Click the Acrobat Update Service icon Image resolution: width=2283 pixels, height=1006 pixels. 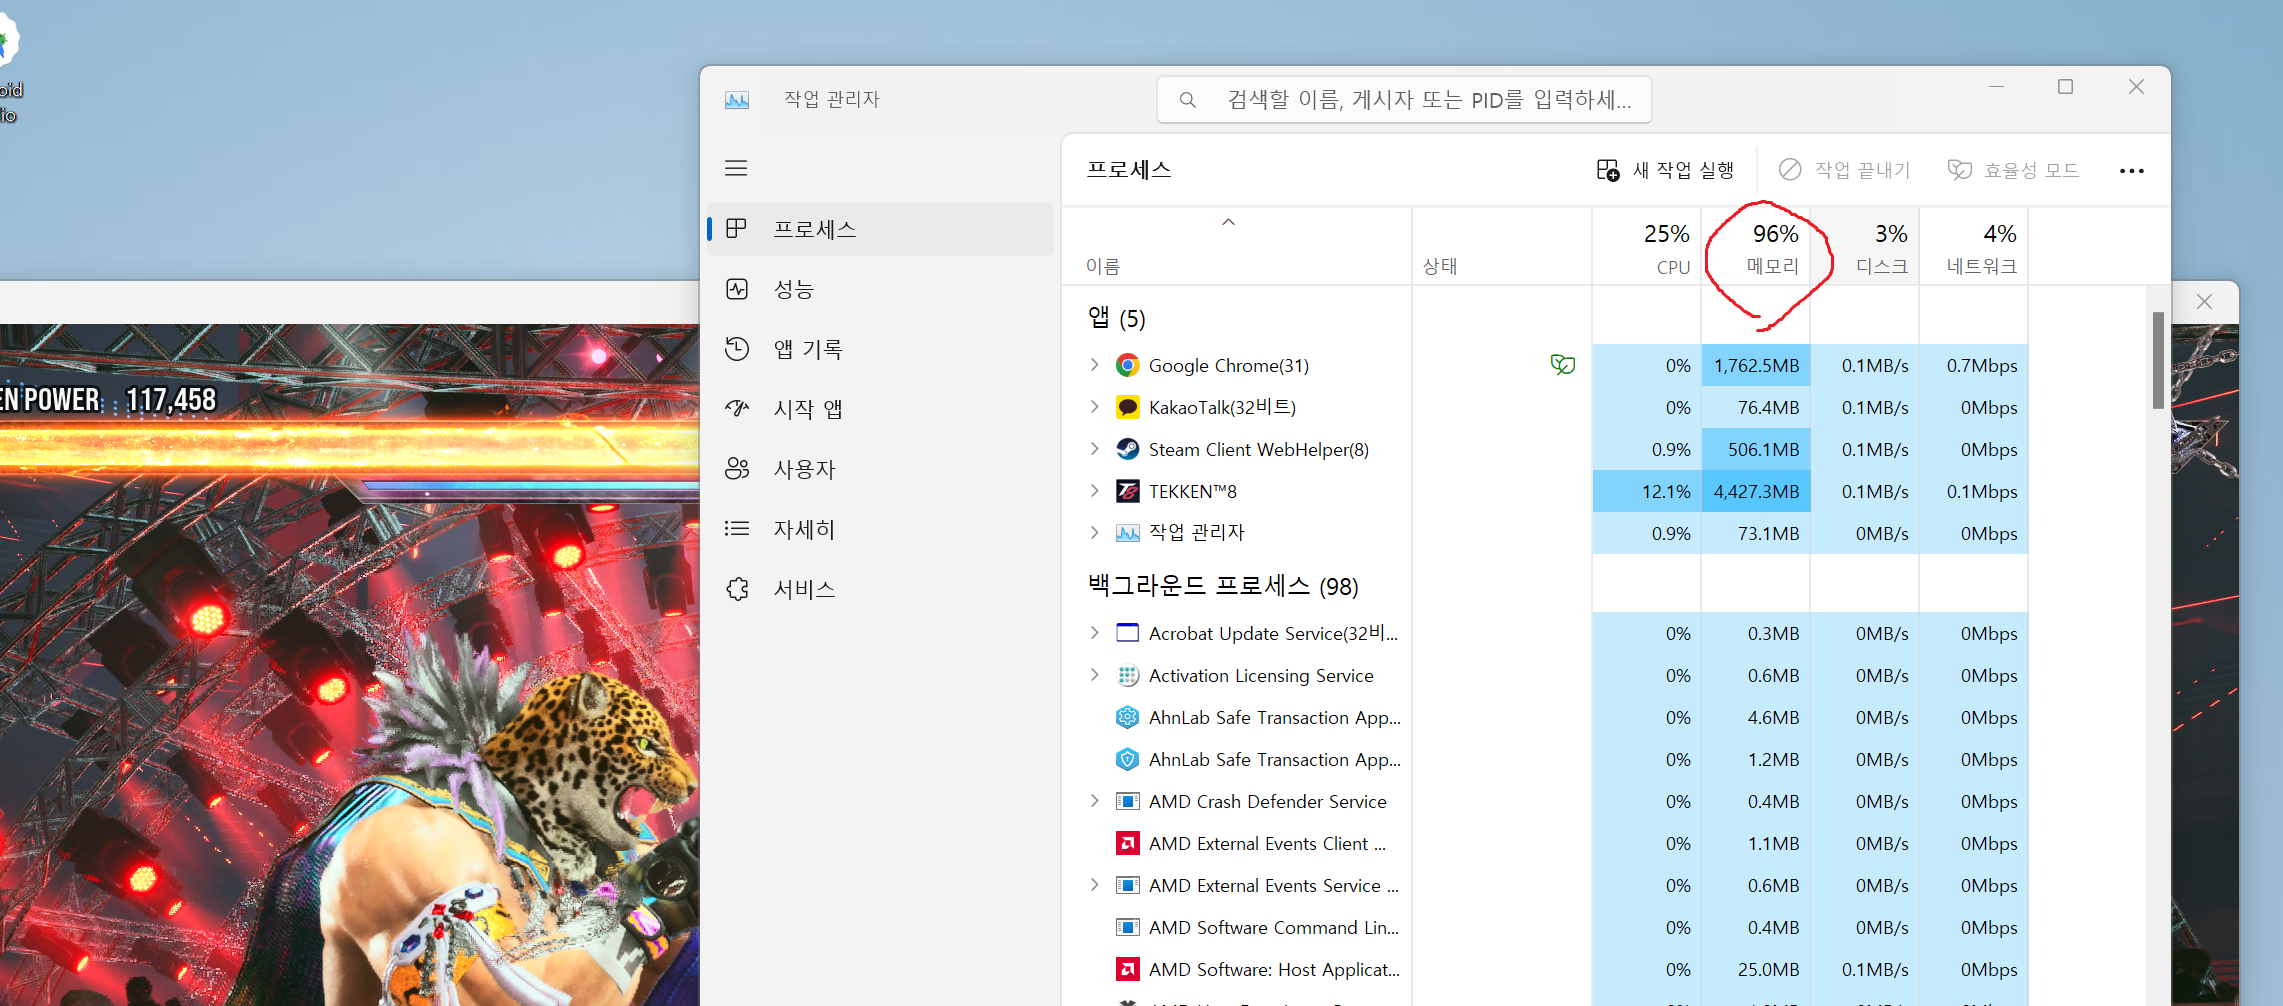[1127, 633]
